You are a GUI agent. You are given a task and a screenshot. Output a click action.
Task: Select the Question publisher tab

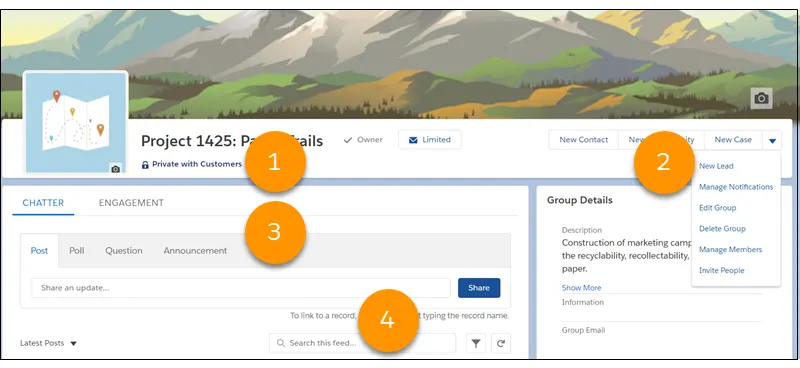pyautogui.click(x=124, y=251)
